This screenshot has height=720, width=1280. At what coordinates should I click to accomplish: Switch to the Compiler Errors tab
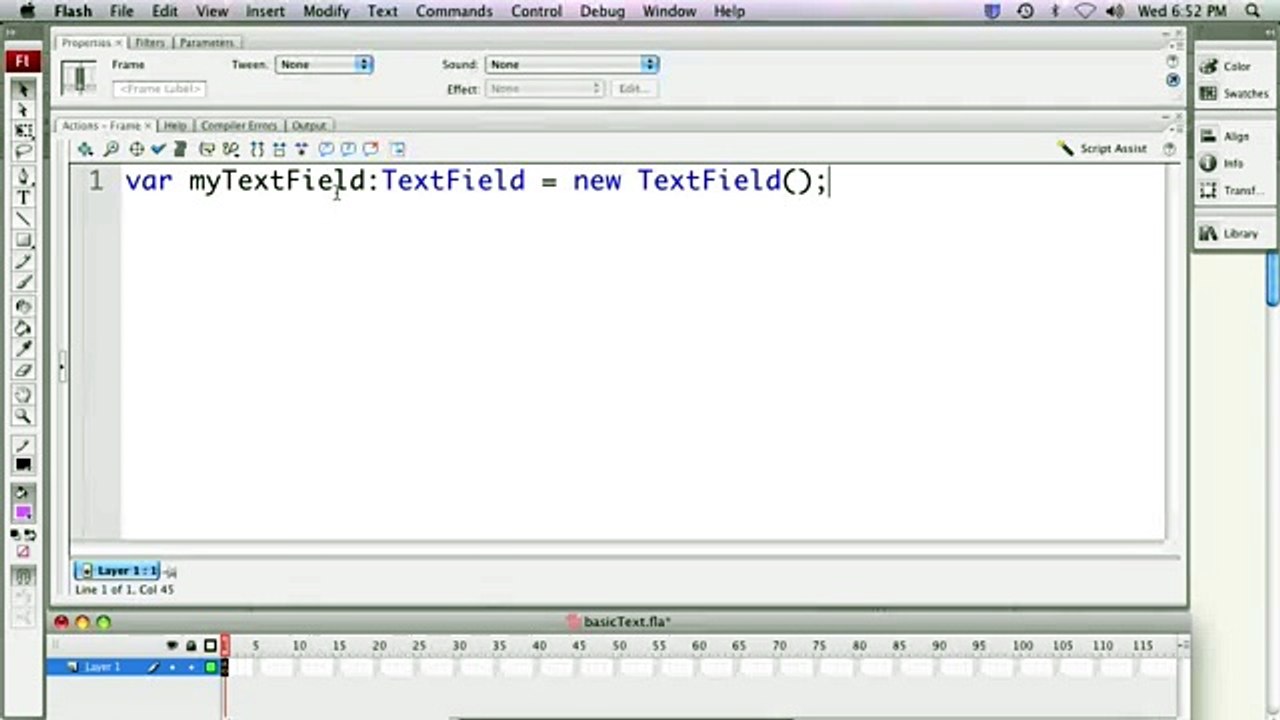[238, 126]
